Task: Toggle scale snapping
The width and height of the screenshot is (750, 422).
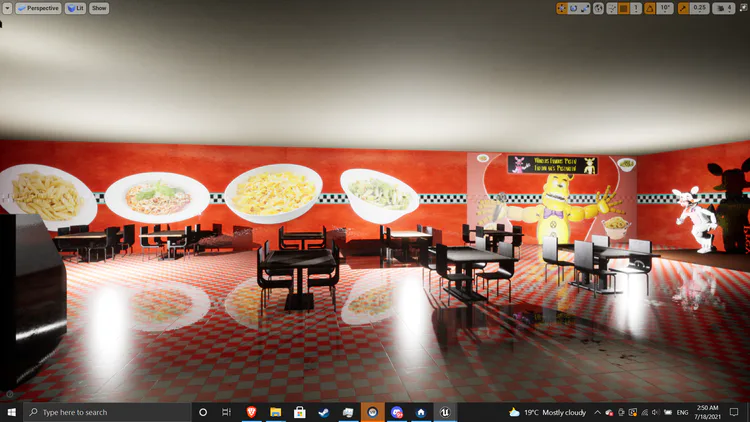Action: [684, 8]
